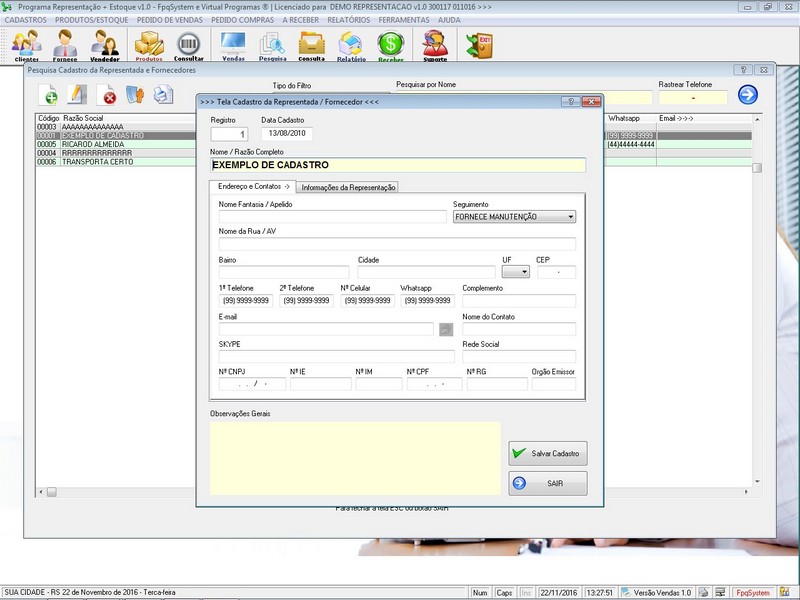Click the Salvar Cadastro button

547,453
